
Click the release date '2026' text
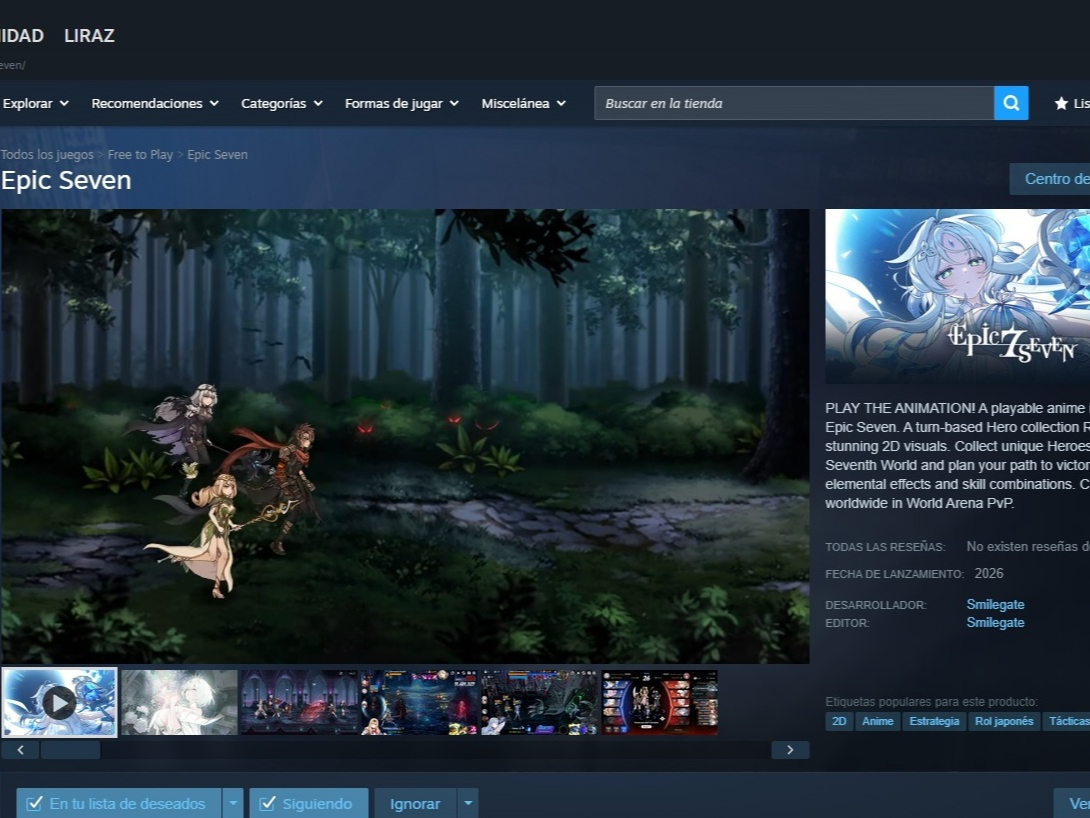coord(989,573)
